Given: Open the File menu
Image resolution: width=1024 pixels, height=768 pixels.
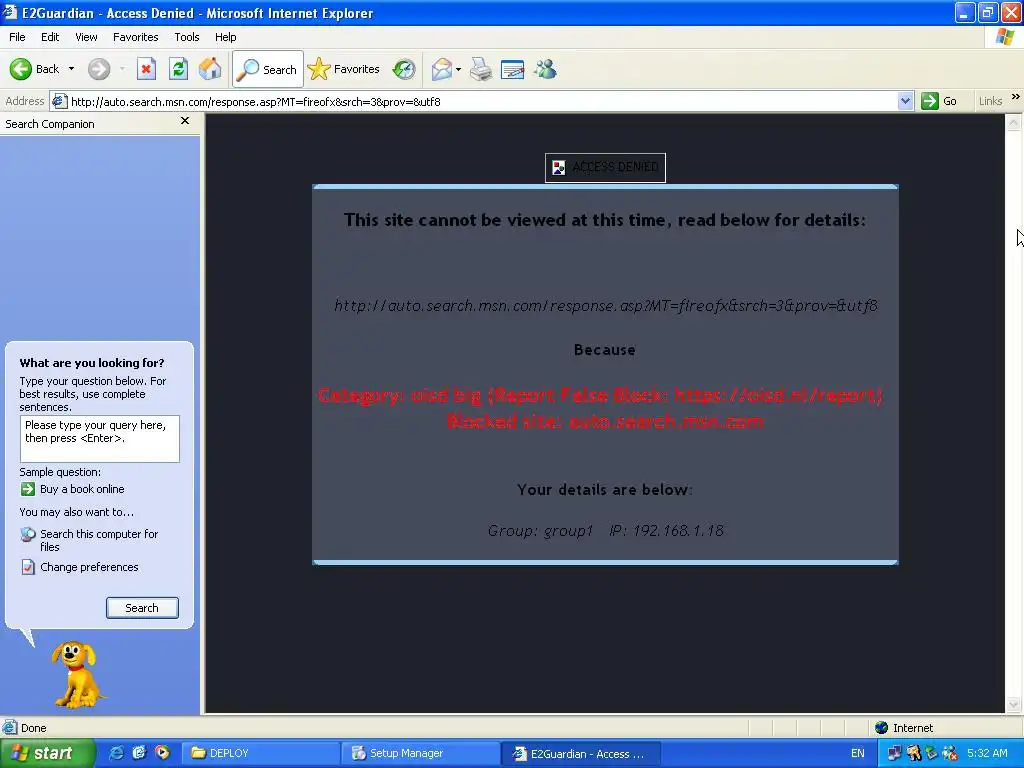Looking at the screenshot, I should pos(17,37).
